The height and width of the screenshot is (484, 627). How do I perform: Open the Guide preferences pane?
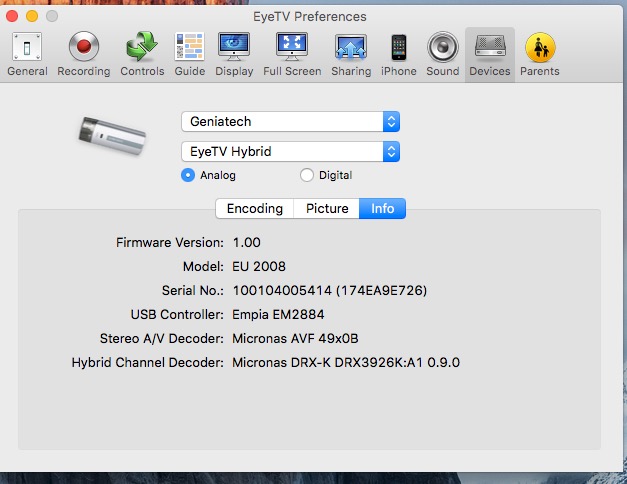[190, 54]
